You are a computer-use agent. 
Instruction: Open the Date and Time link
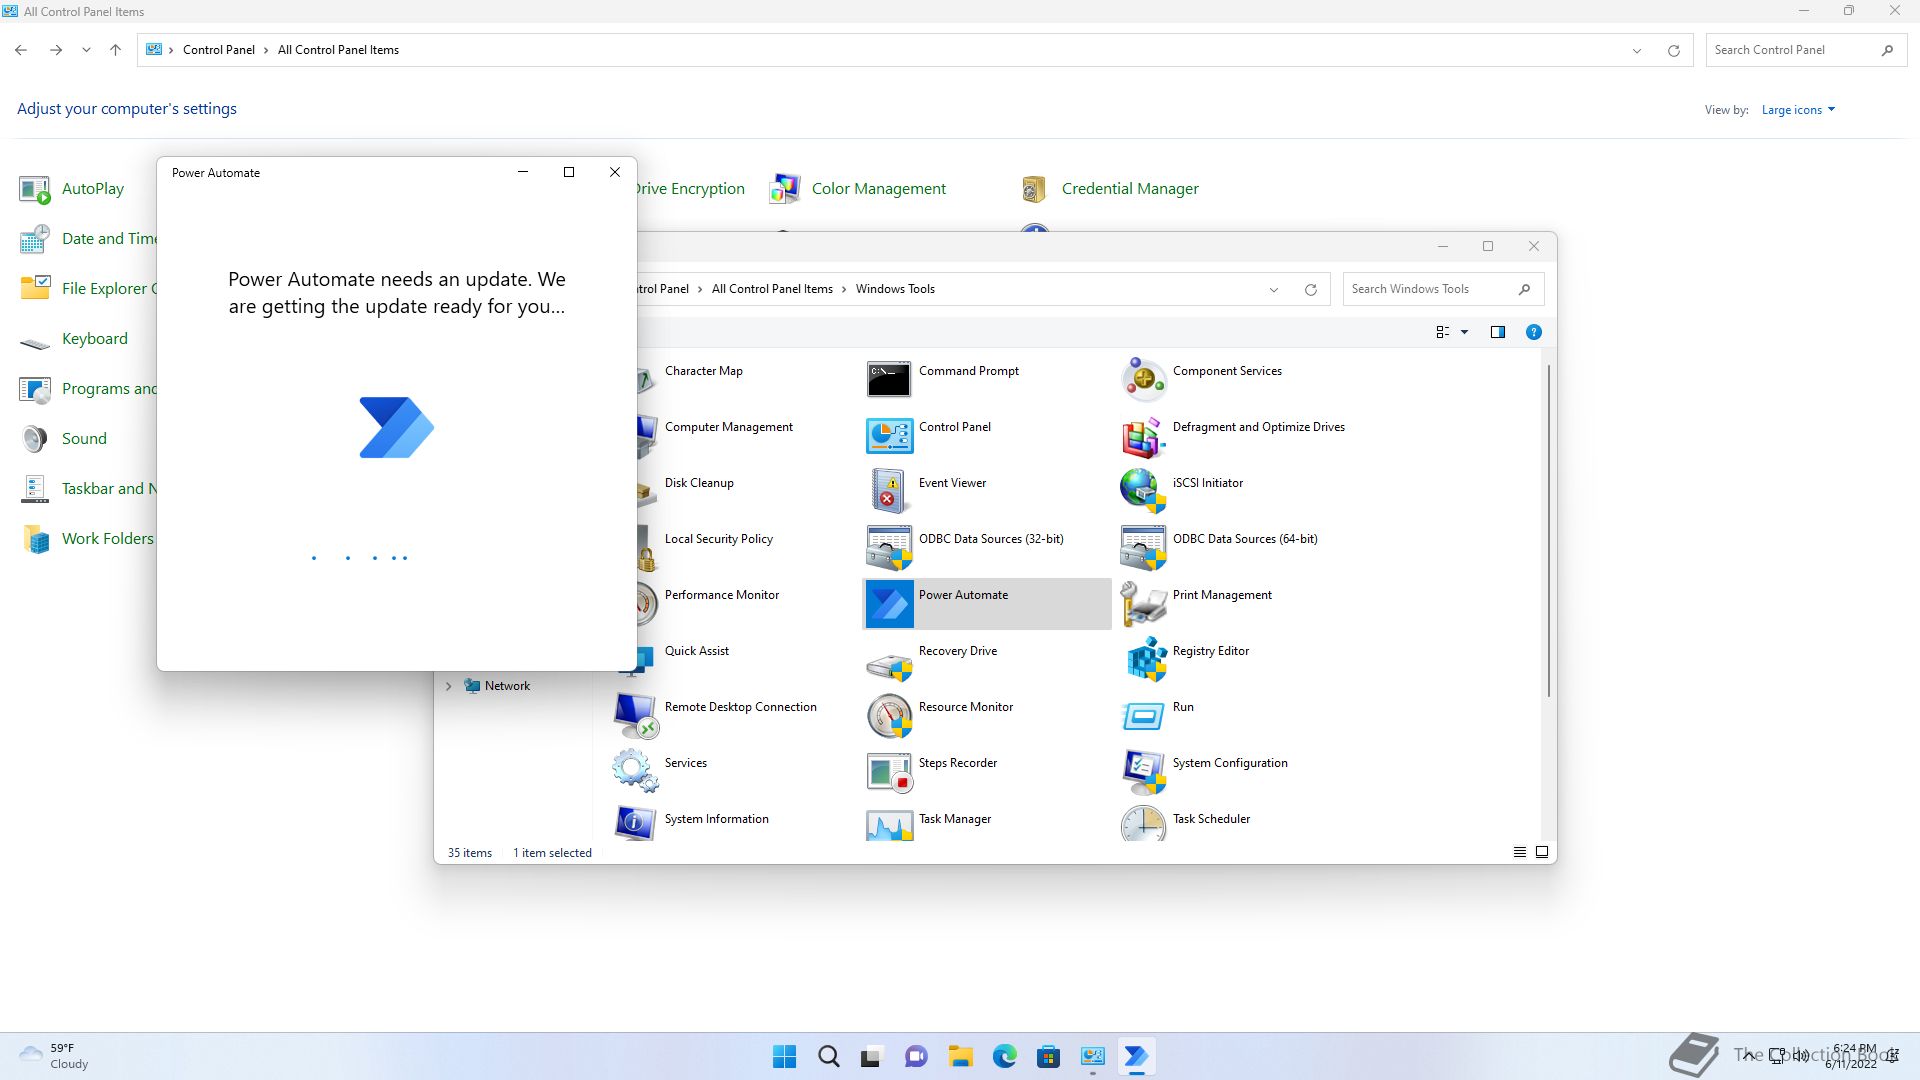tap(109, 239)
